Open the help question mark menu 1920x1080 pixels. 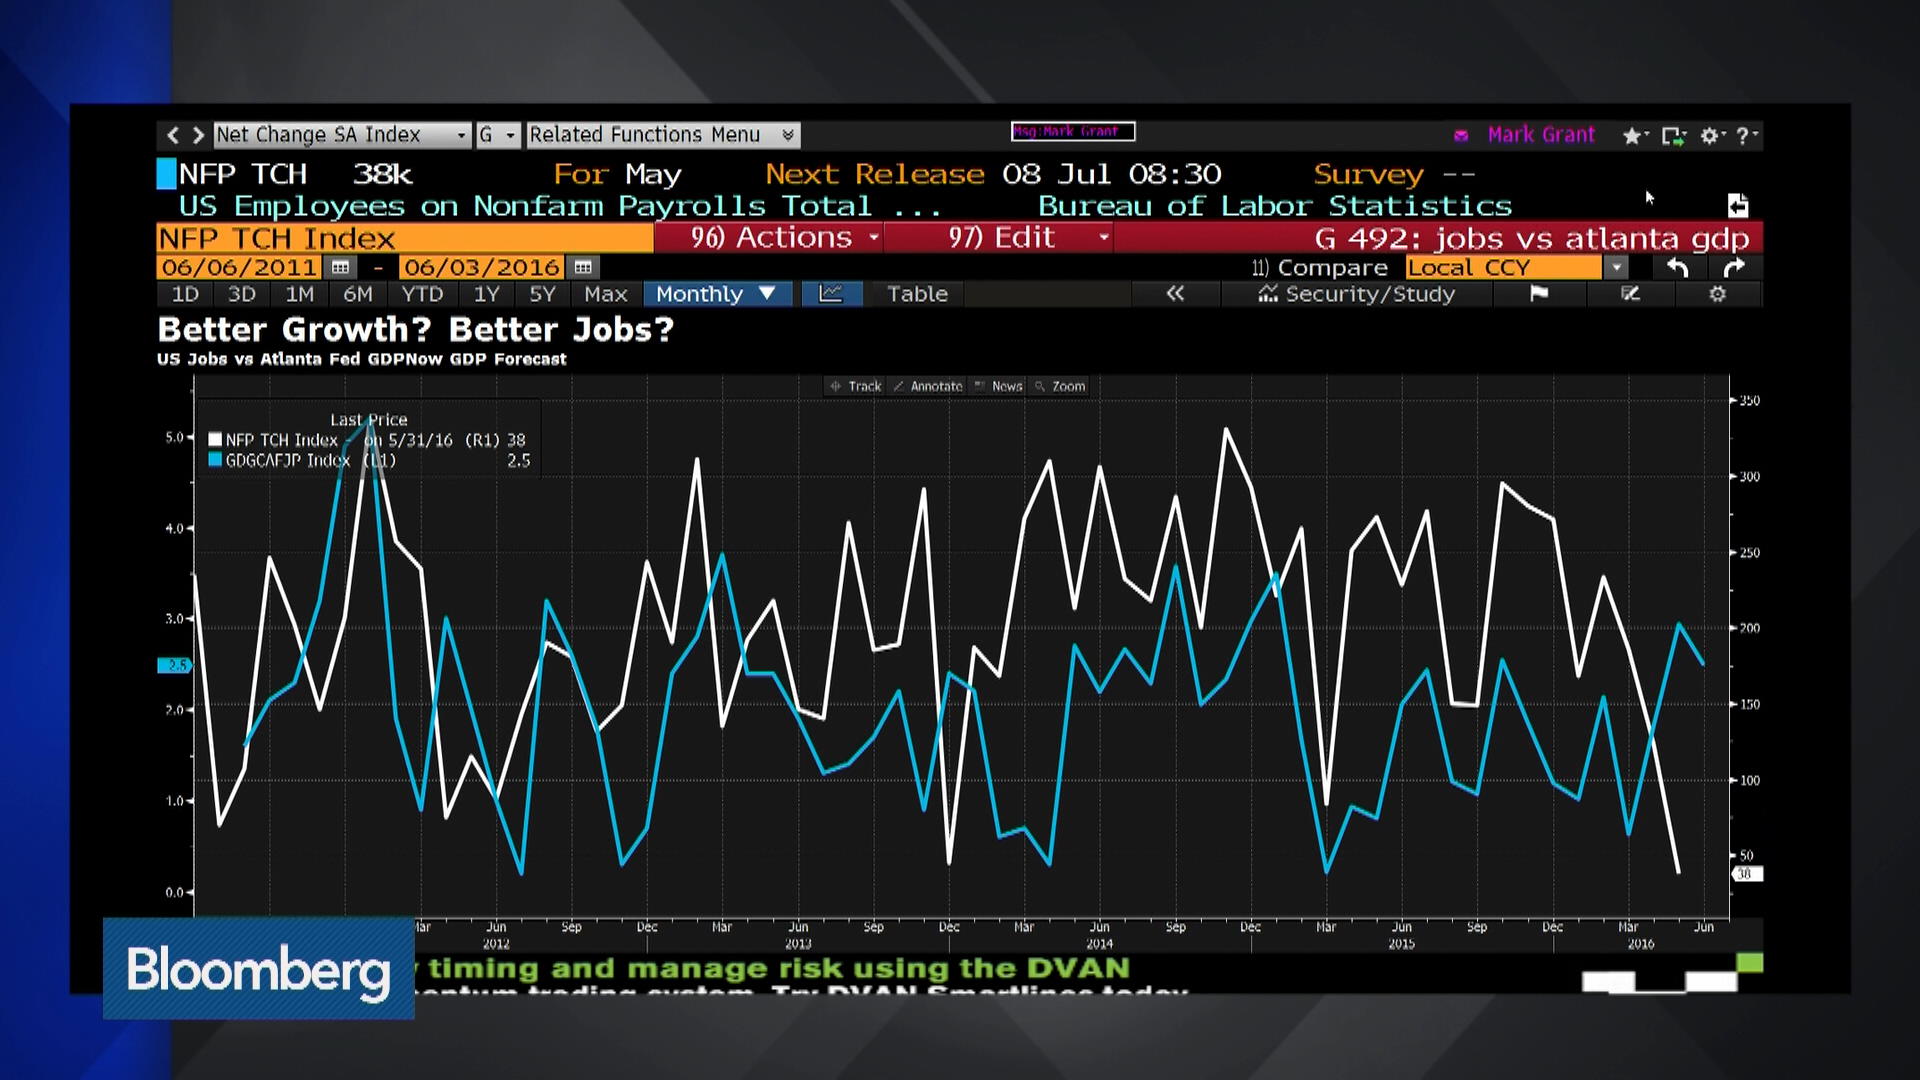(x=1746, y=135)
